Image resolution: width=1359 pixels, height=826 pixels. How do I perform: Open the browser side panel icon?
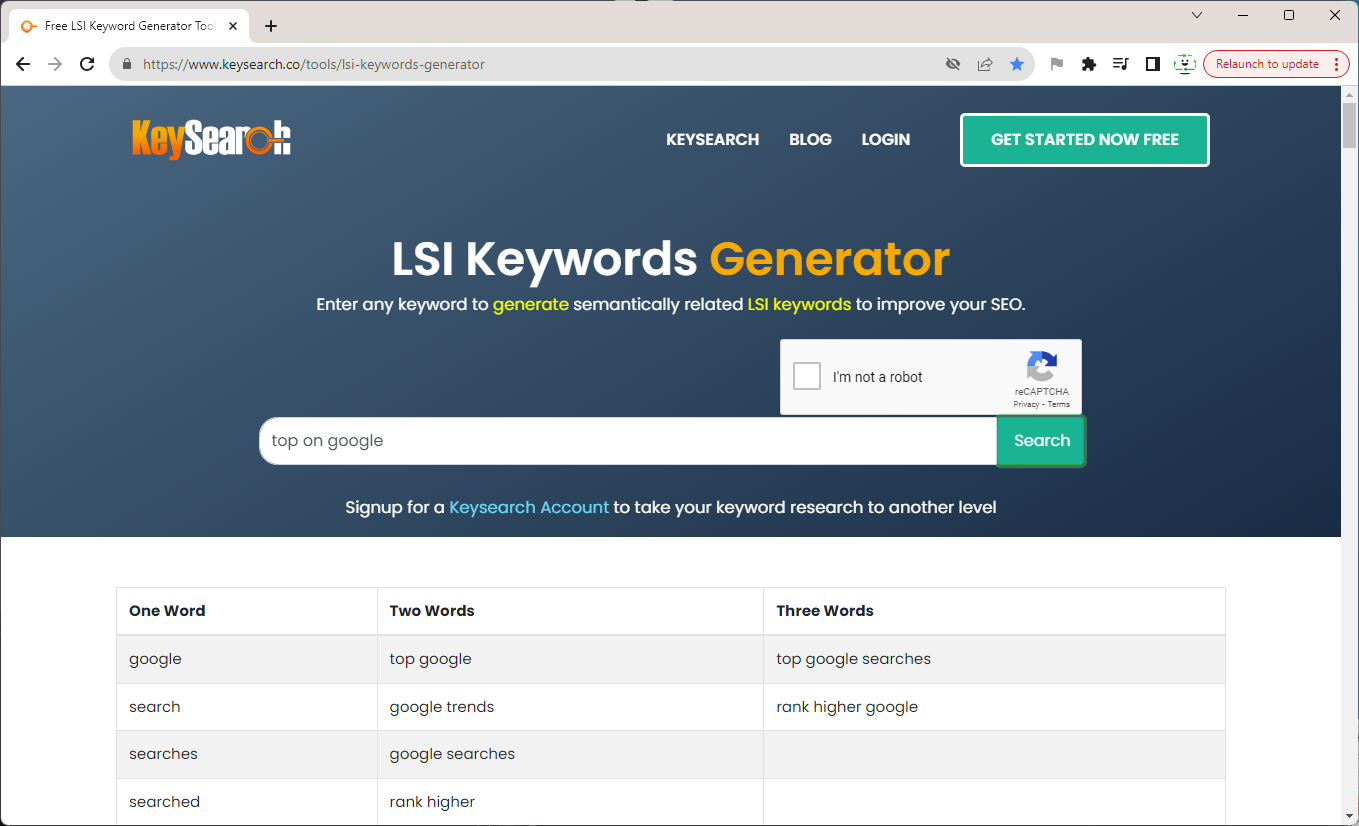[x=1153, y=64]
